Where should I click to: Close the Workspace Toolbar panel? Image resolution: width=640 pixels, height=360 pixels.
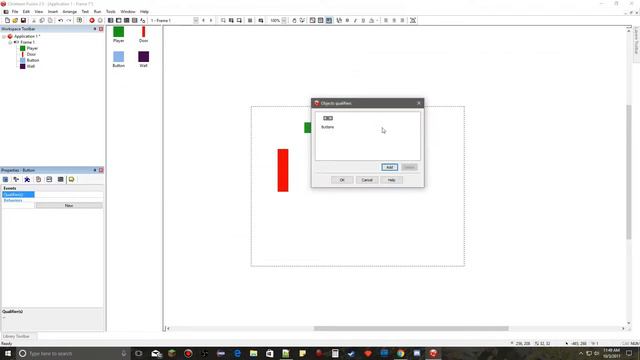(101, 29)
